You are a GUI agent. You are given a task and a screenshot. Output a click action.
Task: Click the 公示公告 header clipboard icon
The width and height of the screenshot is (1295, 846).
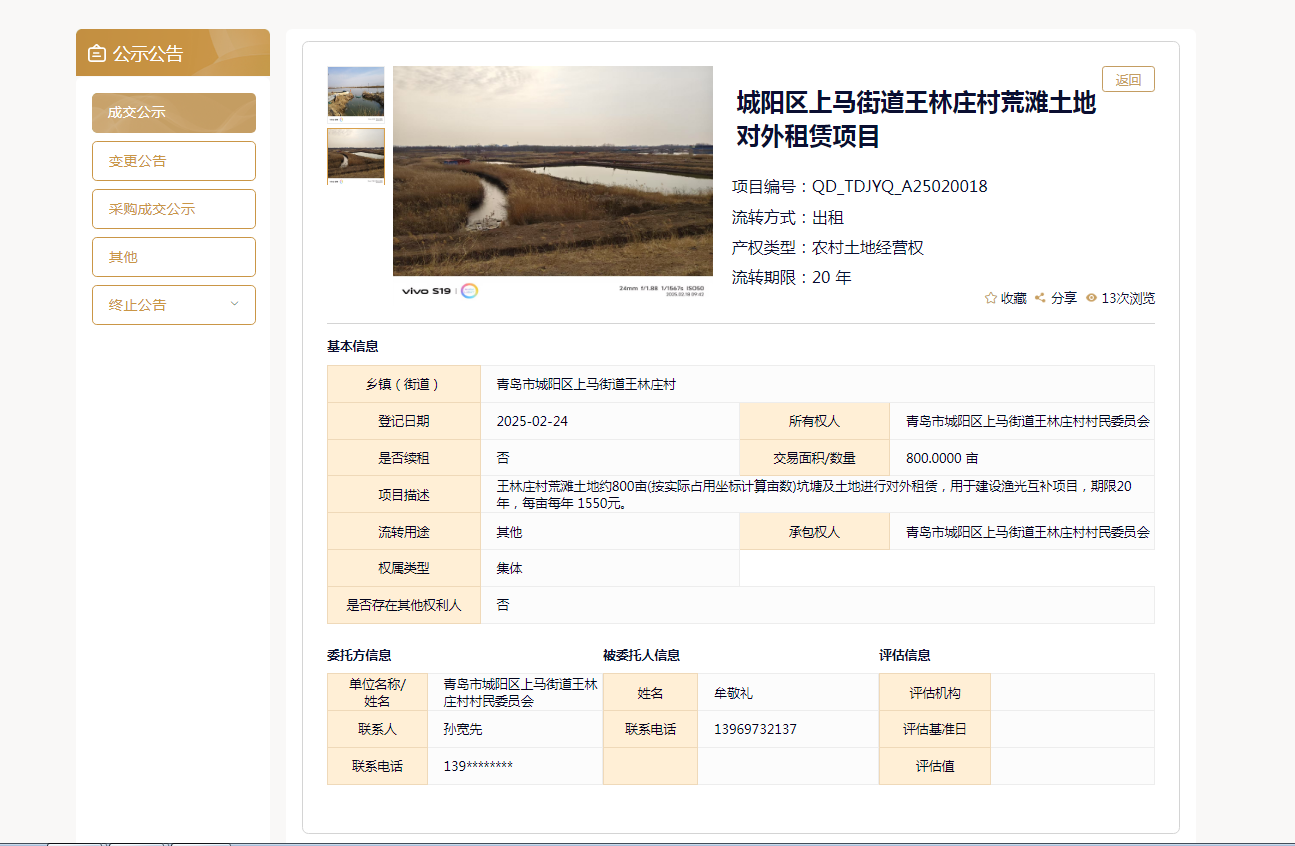point(97,53)
